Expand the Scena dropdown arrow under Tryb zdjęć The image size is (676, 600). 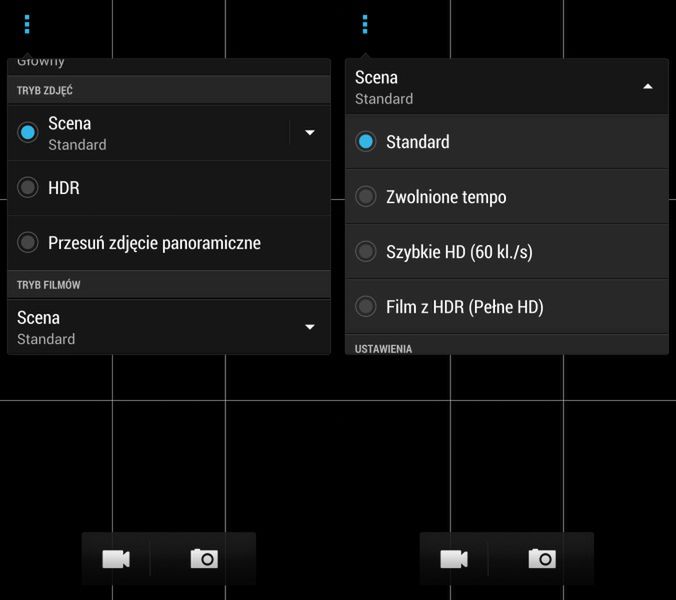tap(310, 133)
